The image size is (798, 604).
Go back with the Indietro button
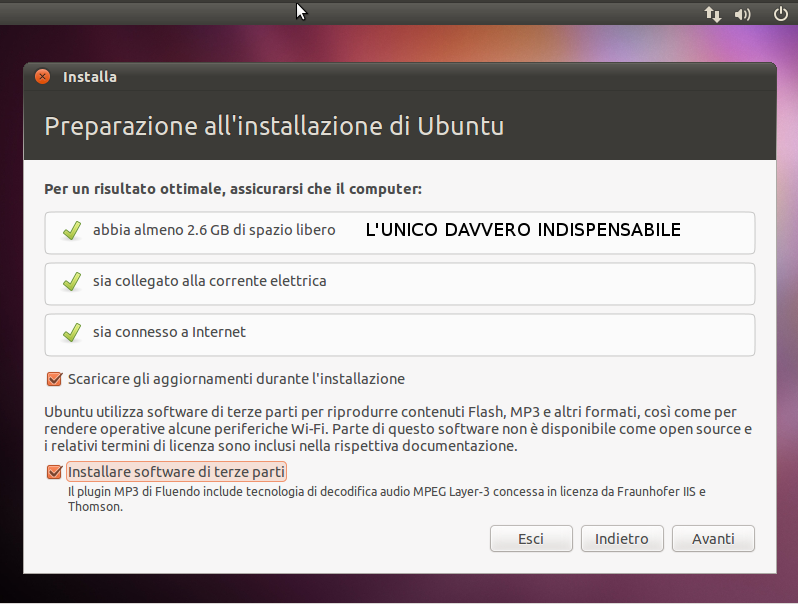622,538
